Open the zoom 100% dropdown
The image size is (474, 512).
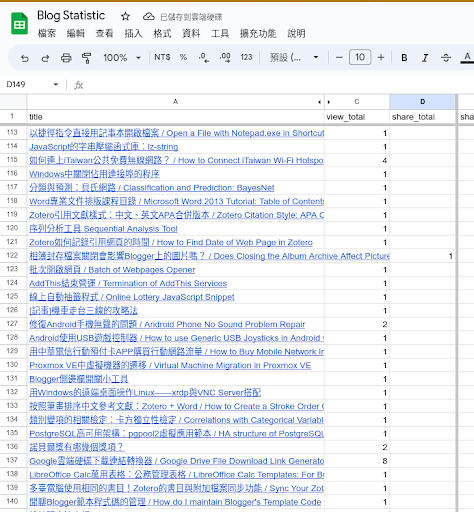point(122,58)
